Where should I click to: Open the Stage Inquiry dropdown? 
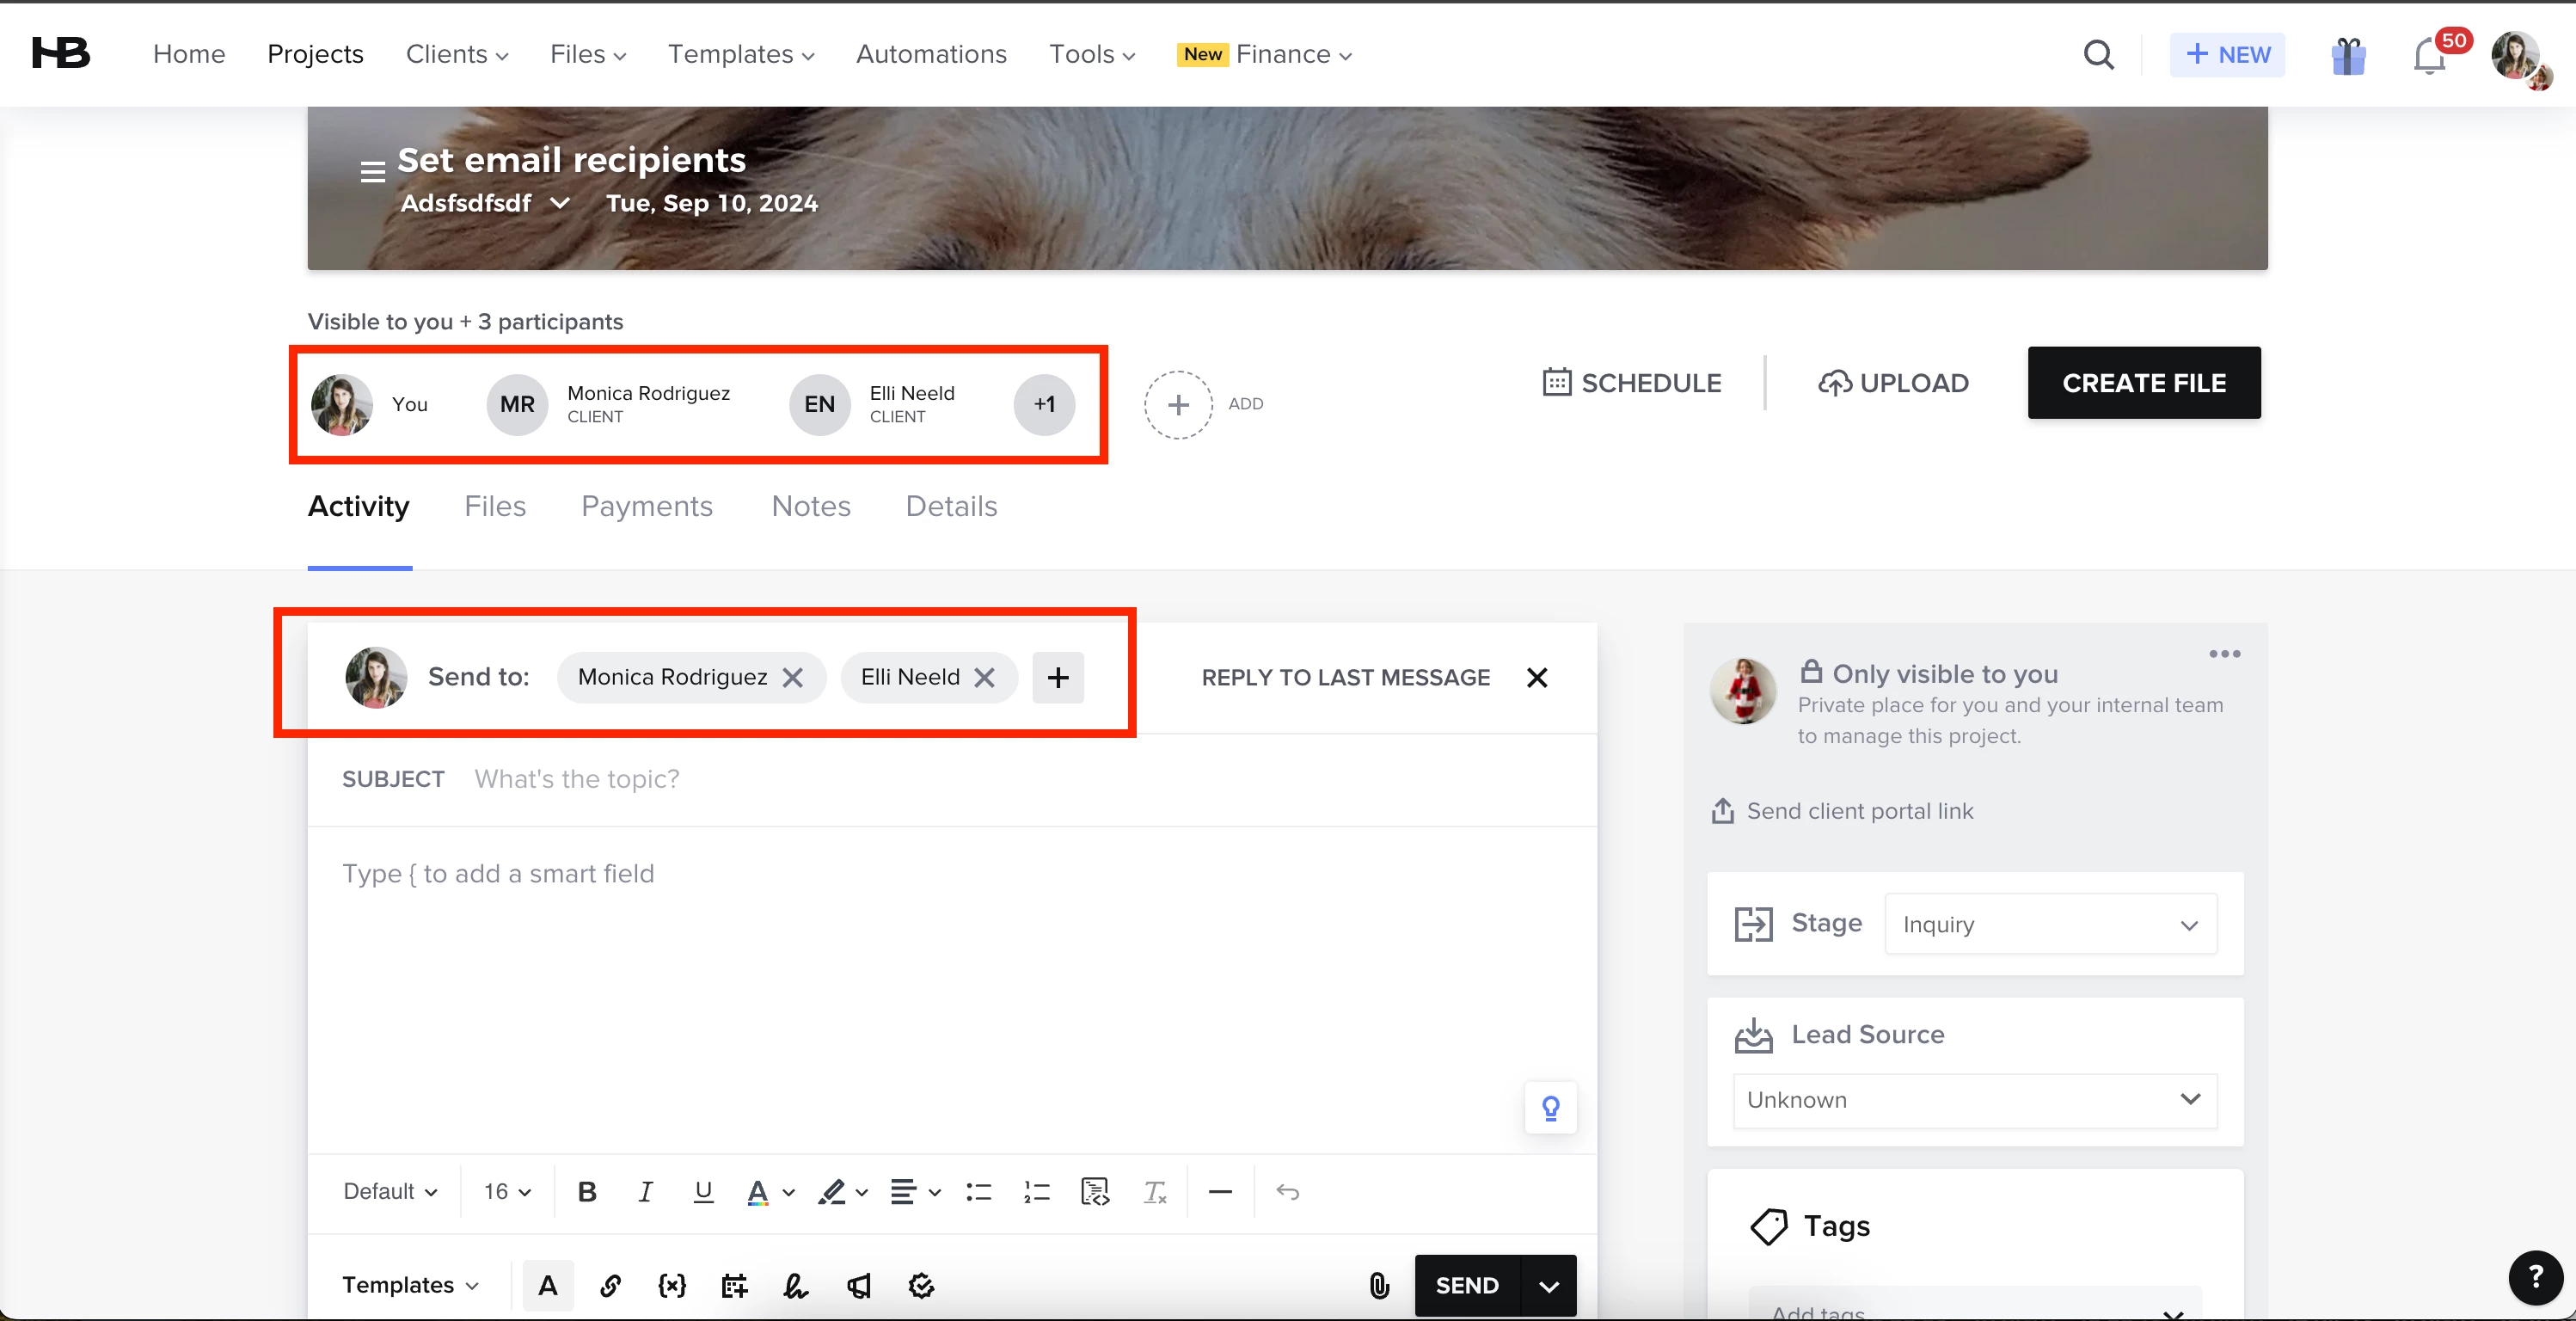pos(2050,924)
